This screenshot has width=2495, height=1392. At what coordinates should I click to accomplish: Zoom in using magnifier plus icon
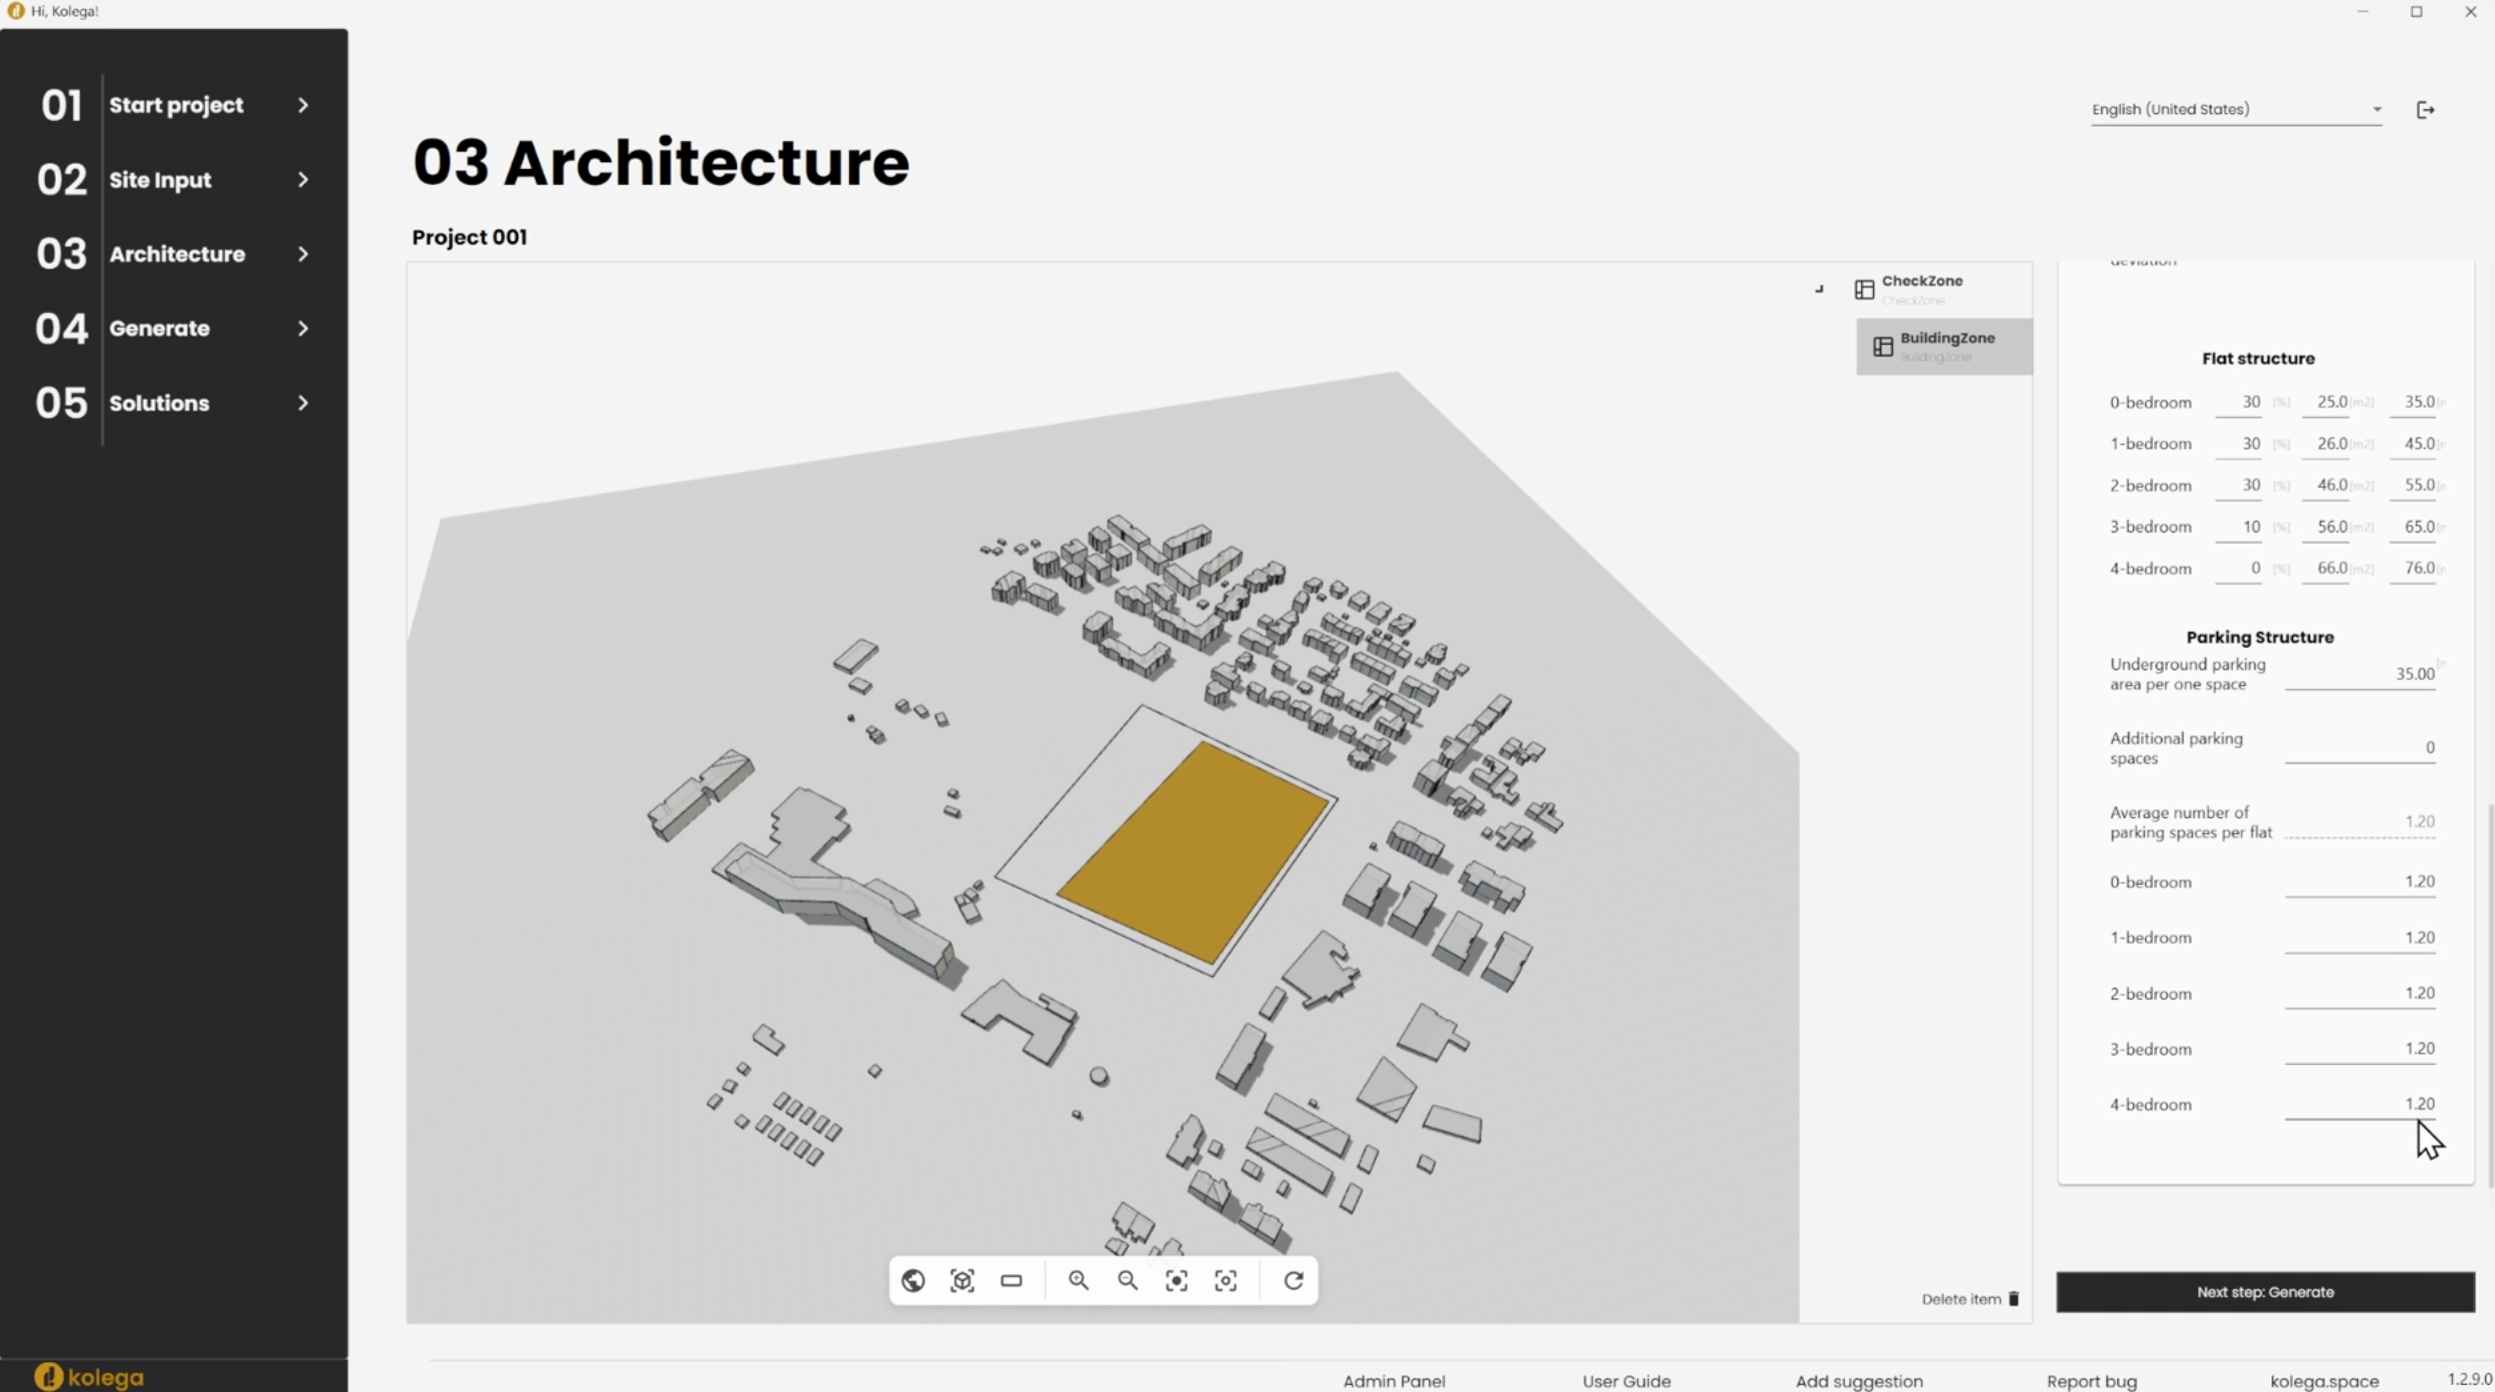pyautogui.click(x=1078, y=1281)
